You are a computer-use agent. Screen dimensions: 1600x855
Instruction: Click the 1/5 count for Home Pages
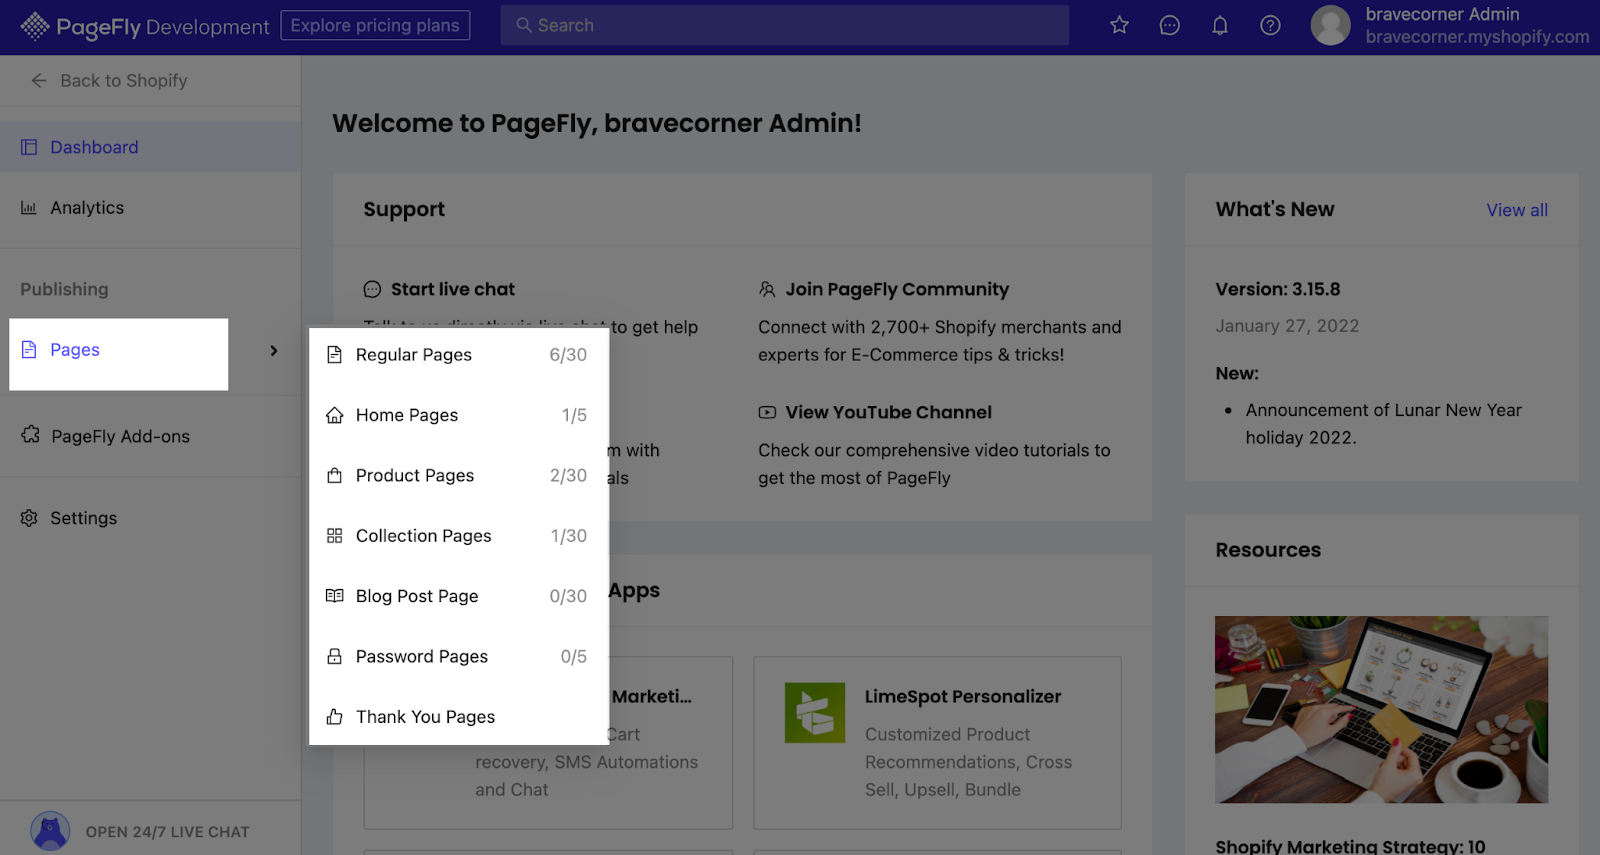(x=574, y=415)
